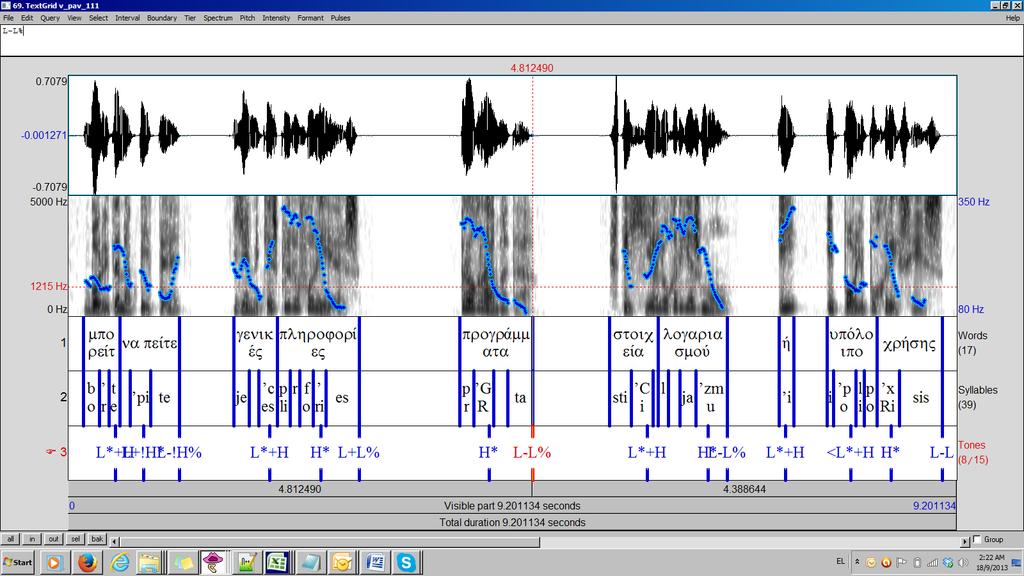The height and width of the screenshot is (576, 1024).
Task: Play the 4.812490 seconds segment bar
Action: pyautogui.click(x=300, y=488)
